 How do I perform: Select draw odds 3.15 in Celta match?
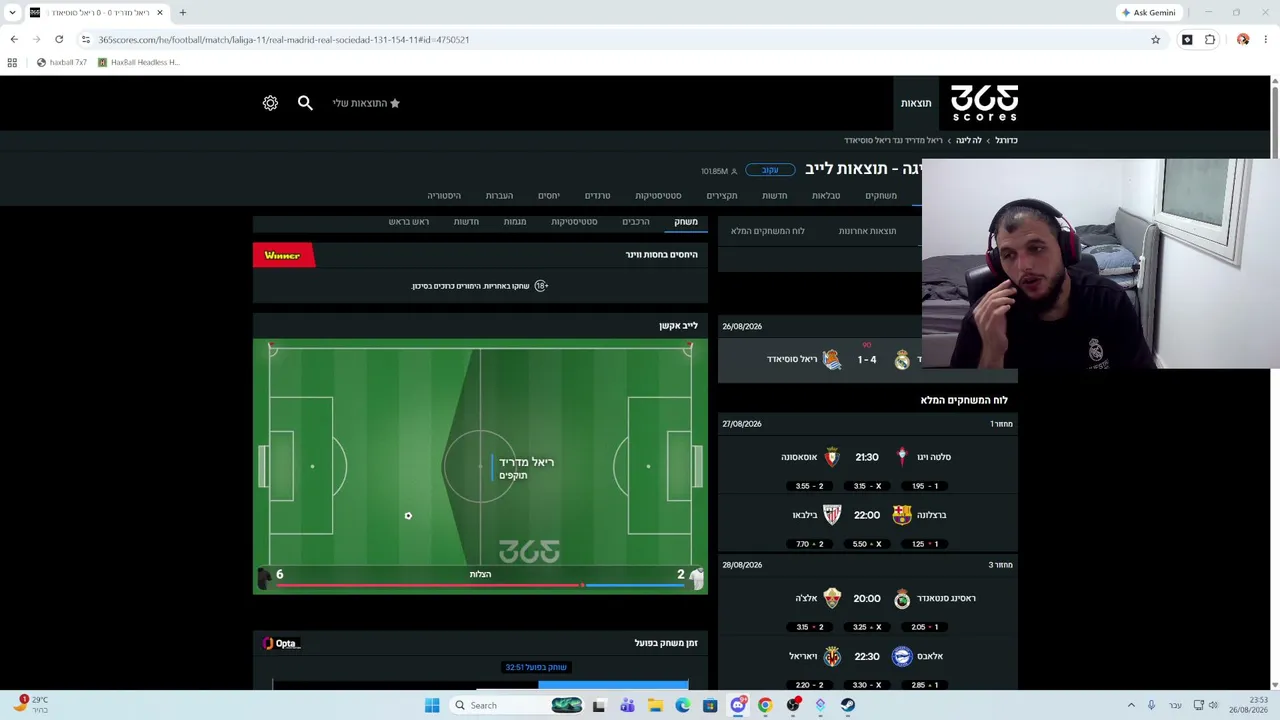(867, 486)
